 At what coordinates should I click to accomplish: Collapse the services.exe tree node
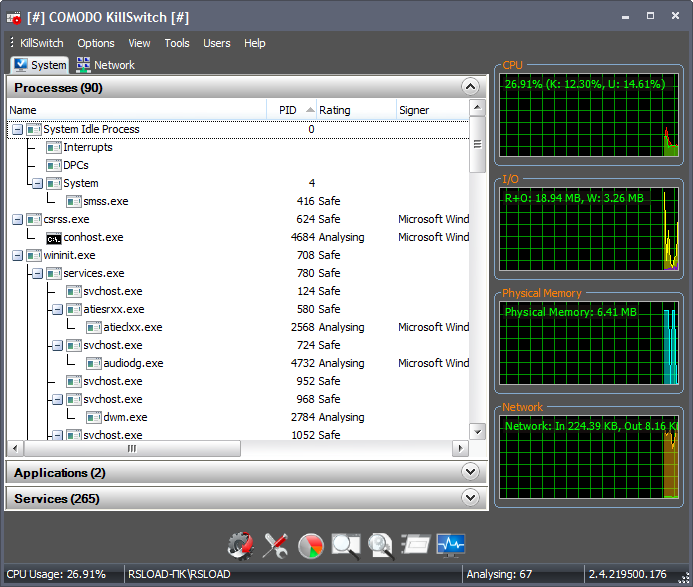coord(38,274)
